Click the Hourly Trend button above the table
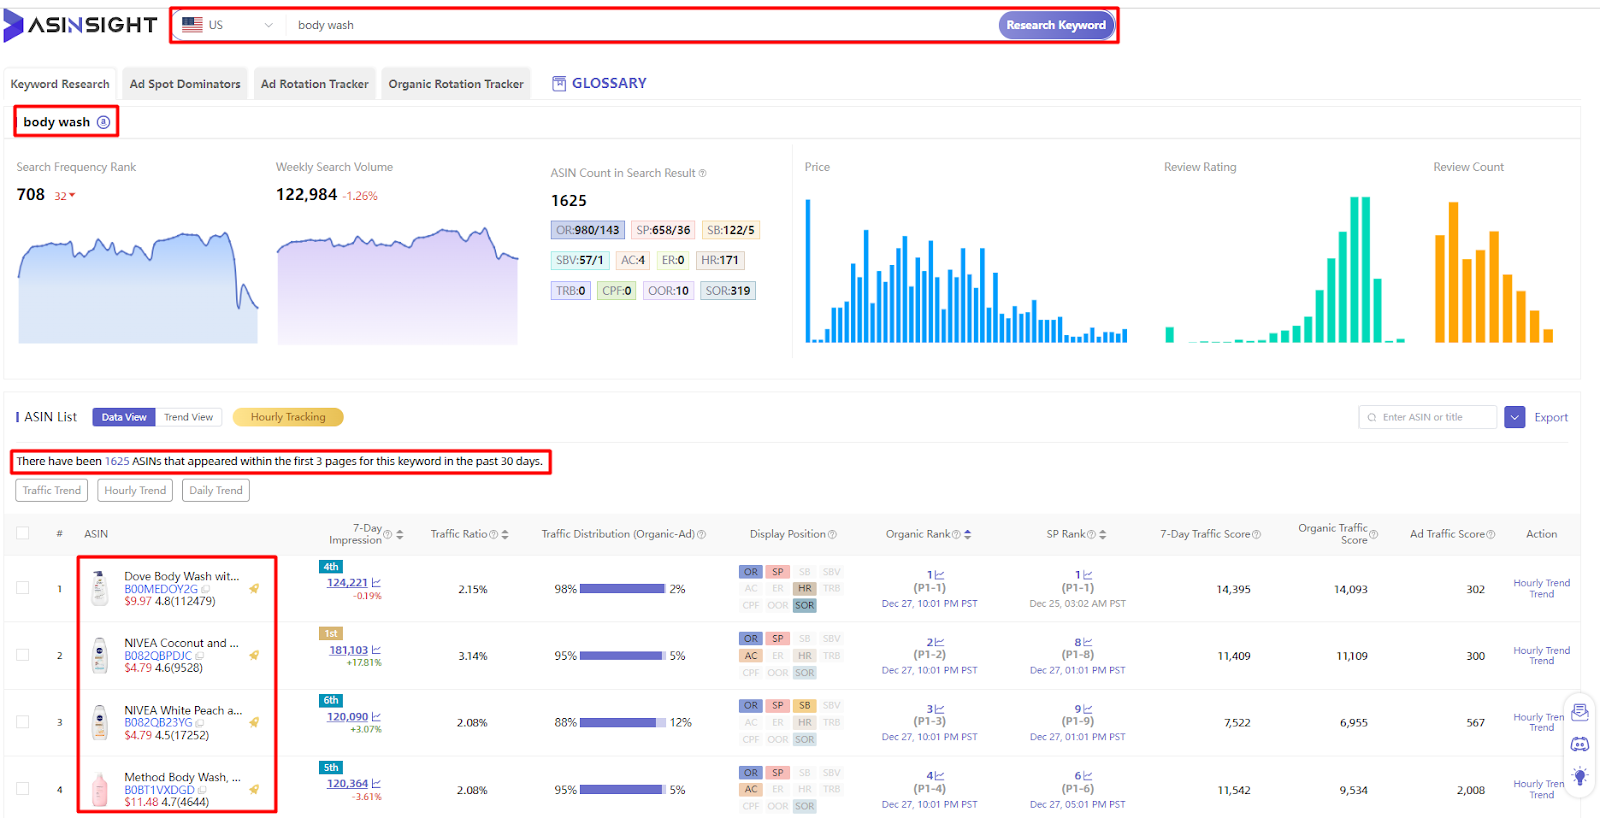 [135, 490]
